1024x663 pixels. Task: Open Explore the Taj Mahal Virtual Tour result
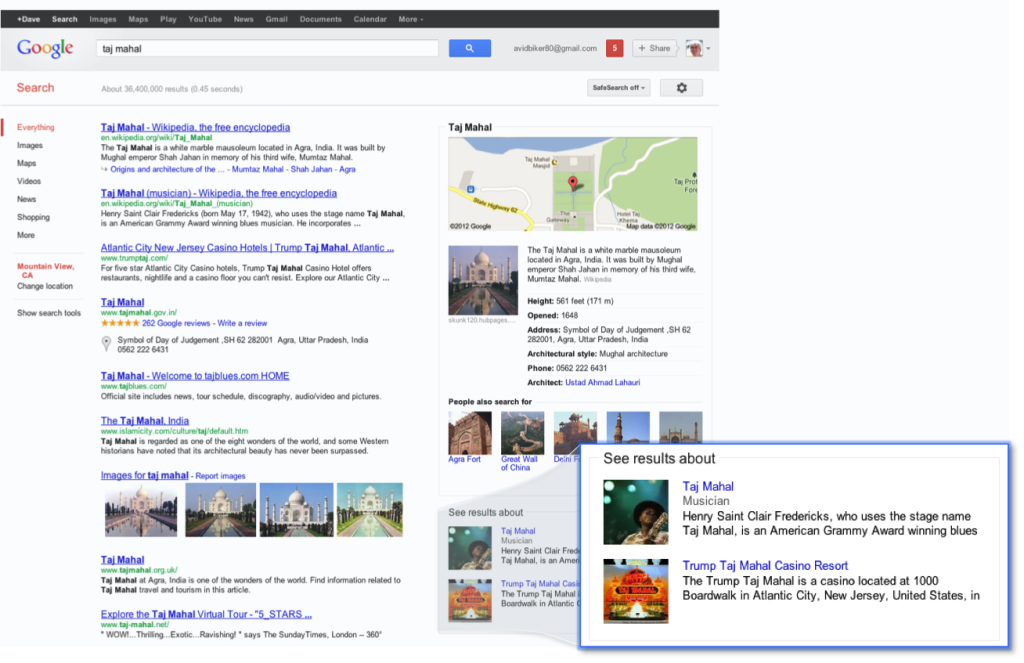(x=206, y=614)
